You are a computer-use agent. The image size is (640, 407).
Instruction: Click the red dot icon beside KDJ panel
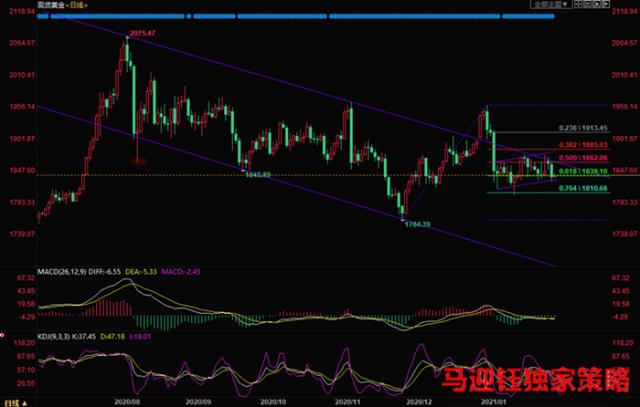click(2, 335)
